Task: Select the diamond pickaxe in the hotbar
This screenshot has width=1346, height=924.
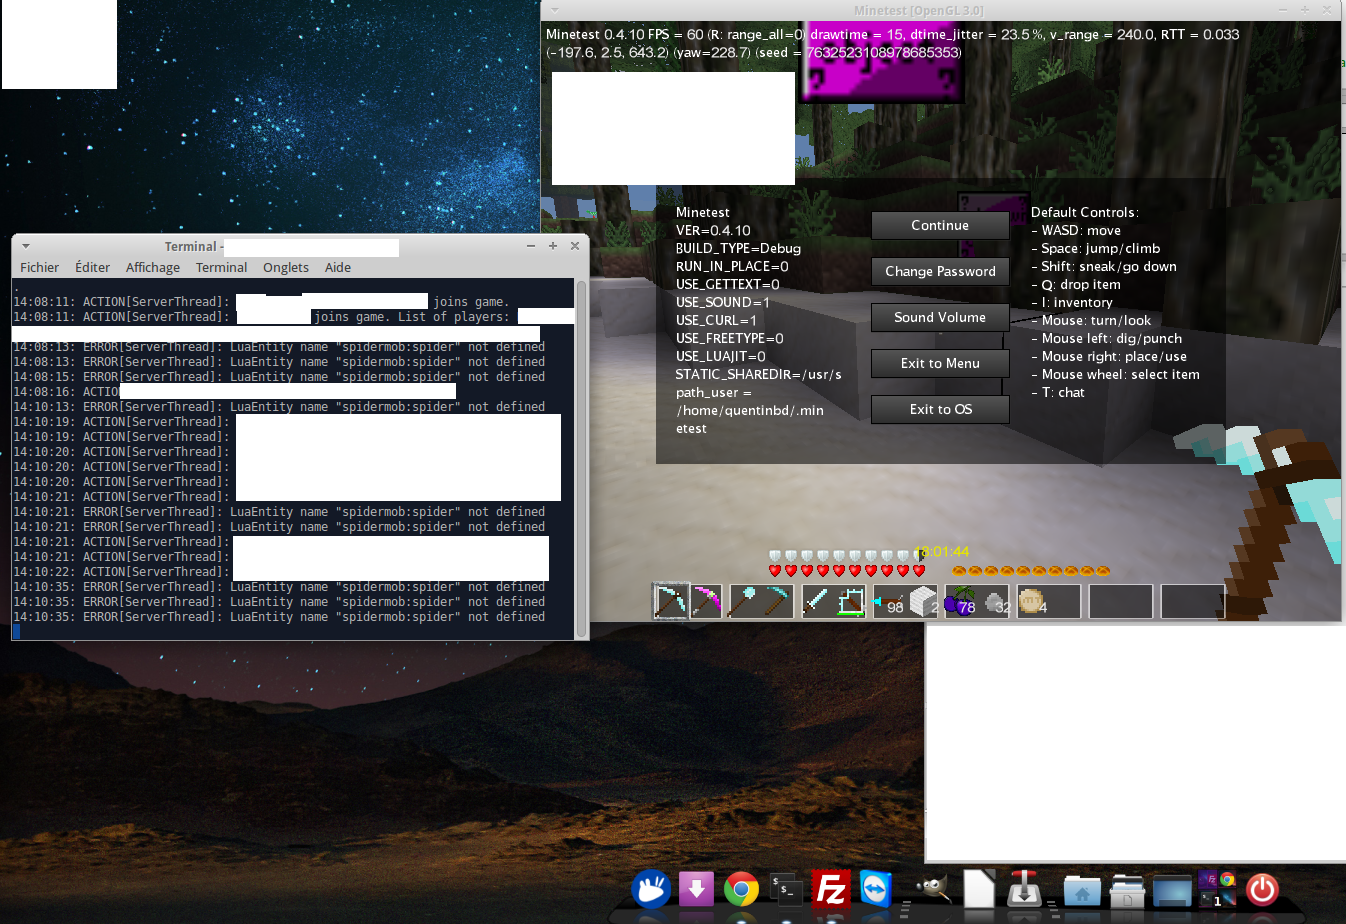Action: coord(670,601)
